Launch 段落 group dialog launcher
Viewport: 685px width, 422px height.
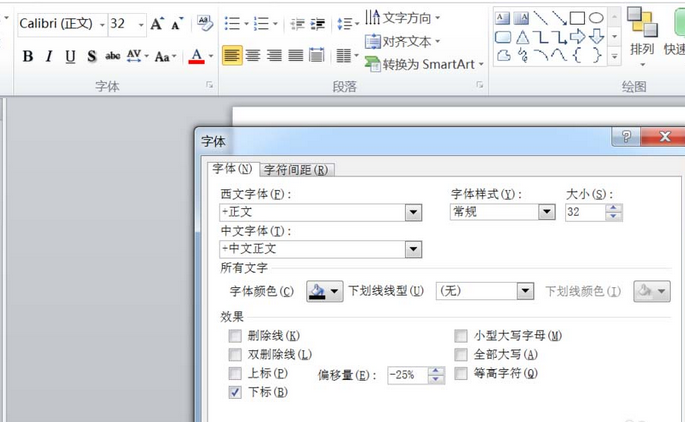480,85
